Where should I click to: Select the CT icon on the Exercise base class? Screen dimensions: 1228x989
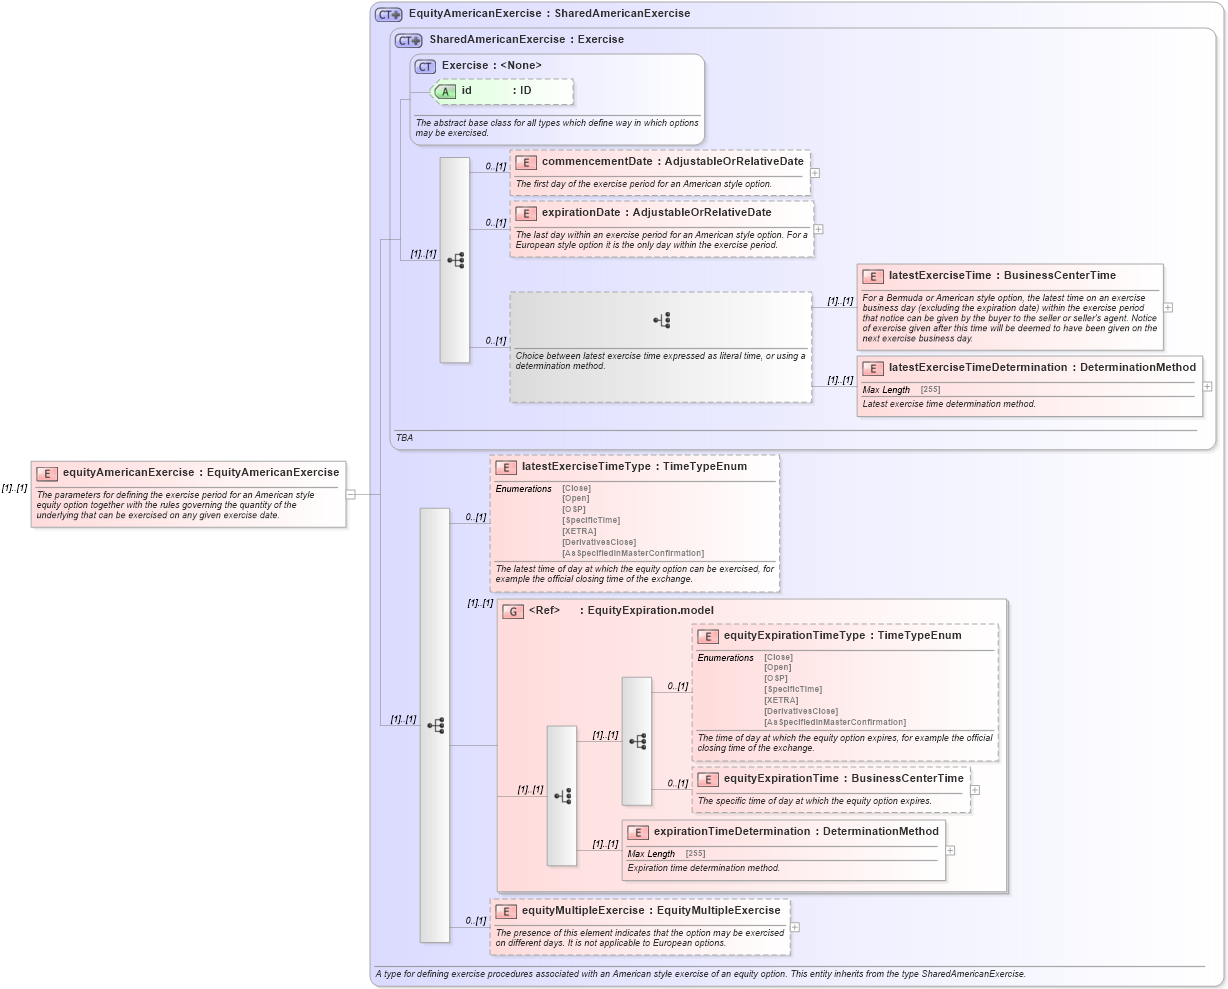point(424,66)
